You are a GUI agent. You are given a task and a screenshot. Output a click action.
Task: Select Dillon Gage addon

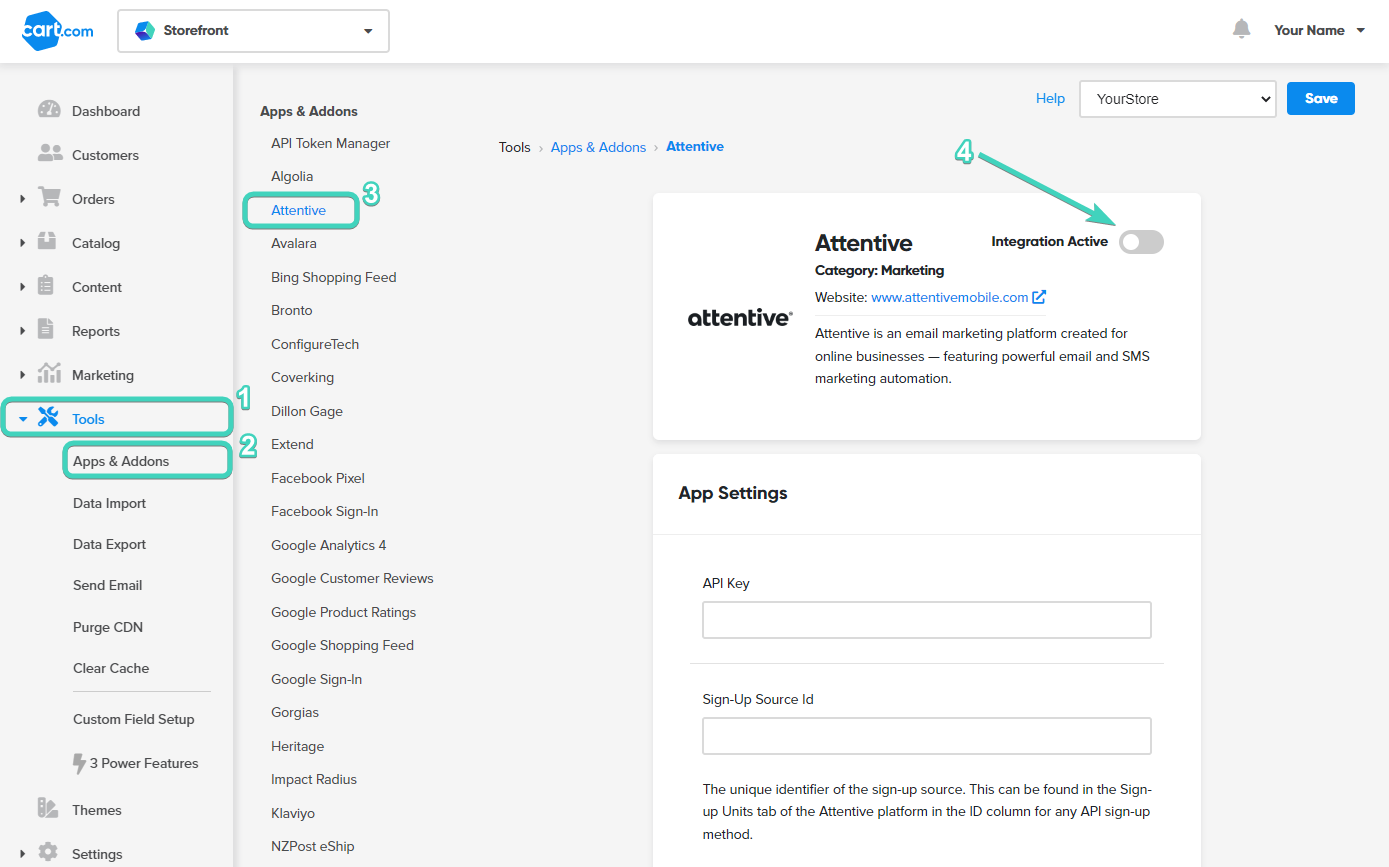coord(307,411)
